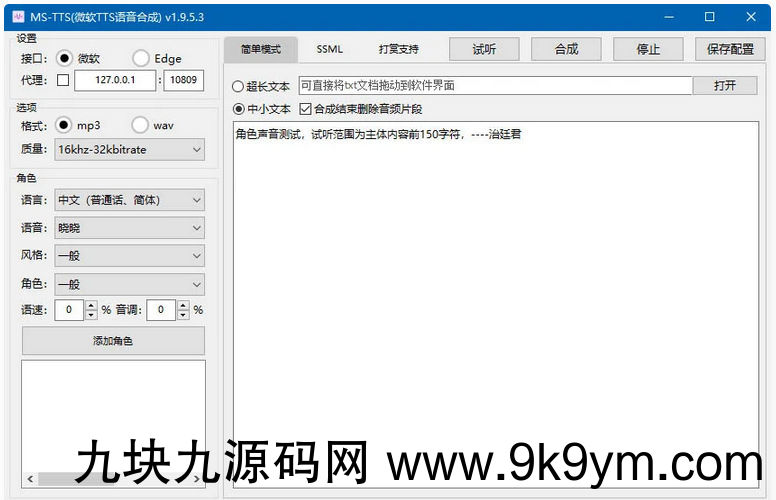This screenshot has width=776, height=500.
Task: Click the MS-TTS app icon in title bar
Action: click(17, 17)
